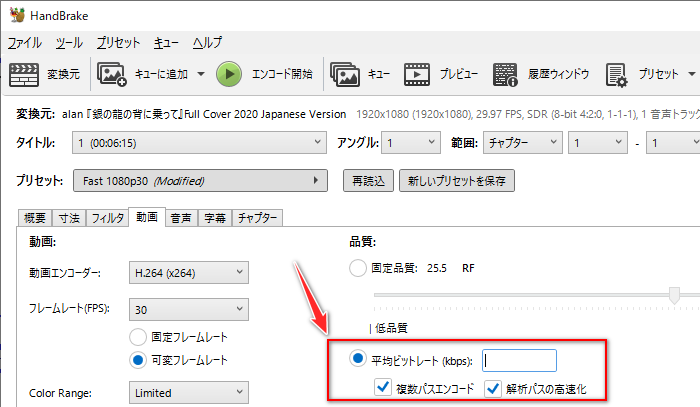The height and width of the screenshot is (407, 700).
Task: Open the ファイル menu
Action: pyautogui.click(x=25, y=43)
